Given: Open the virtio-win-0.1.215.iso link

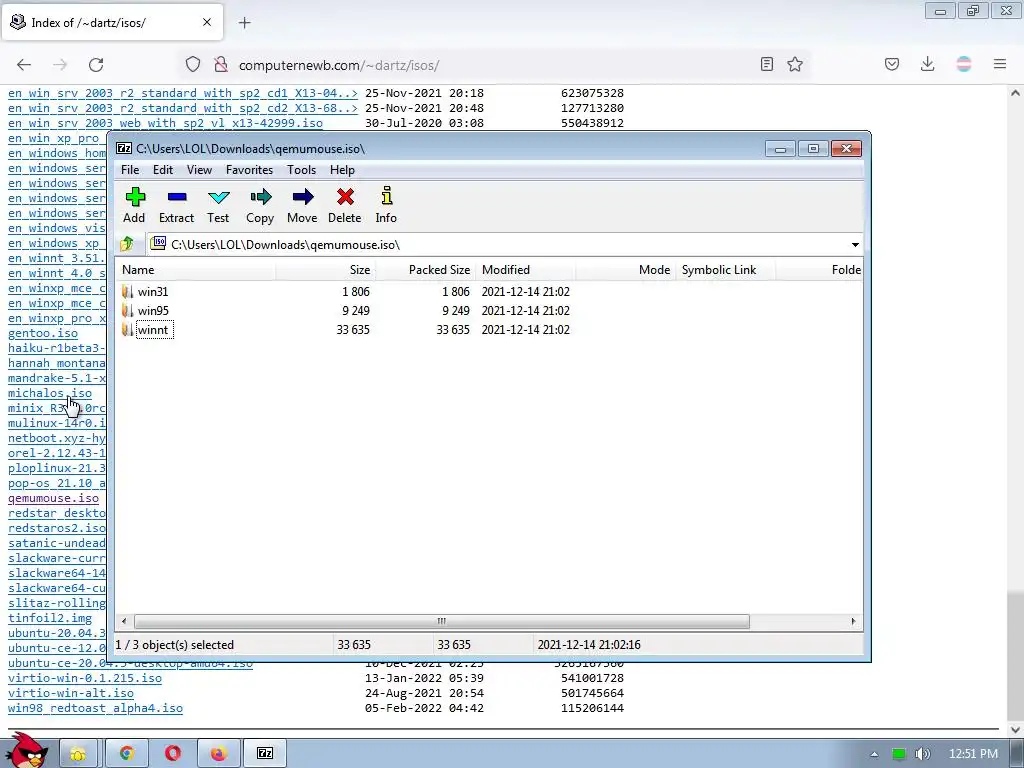Looking at the screenshot, I should [85, 678].
